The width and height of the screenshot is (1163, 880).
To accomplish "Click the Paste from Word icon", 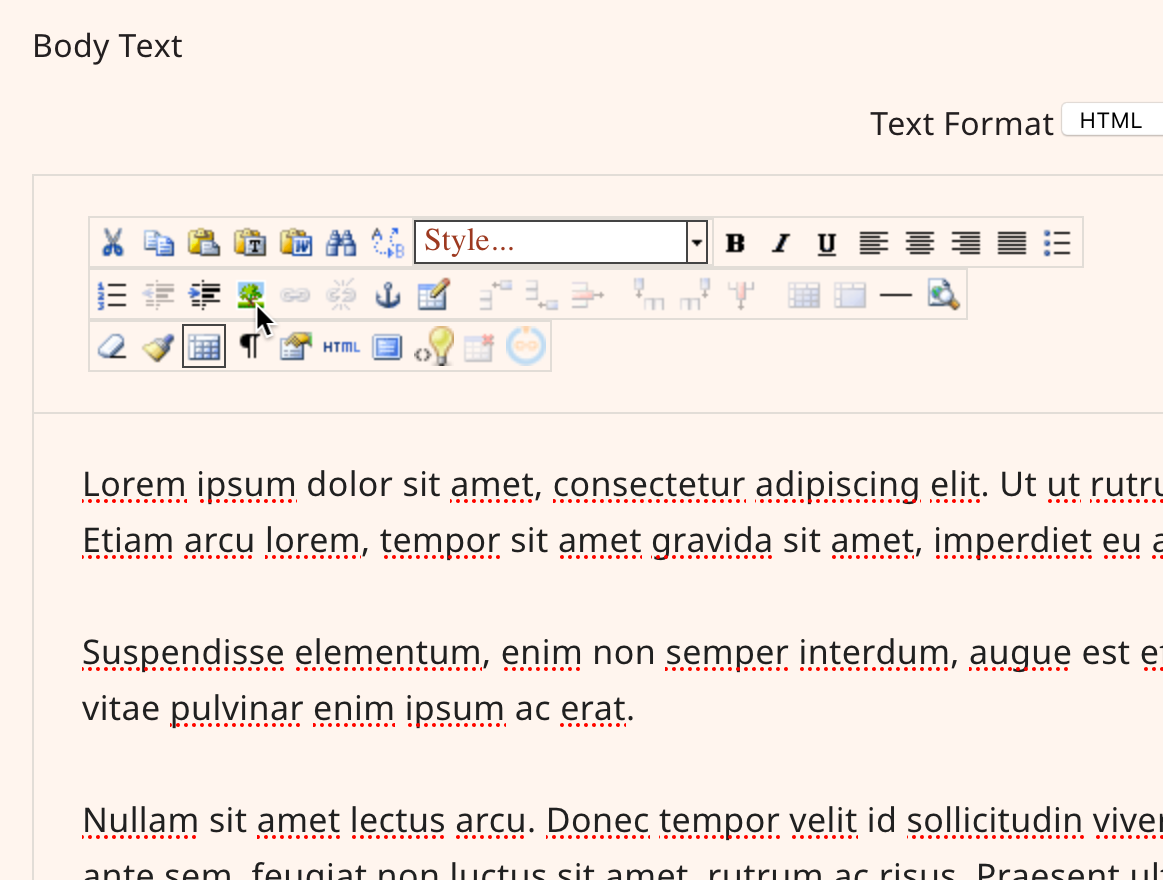I will [295, 242].
